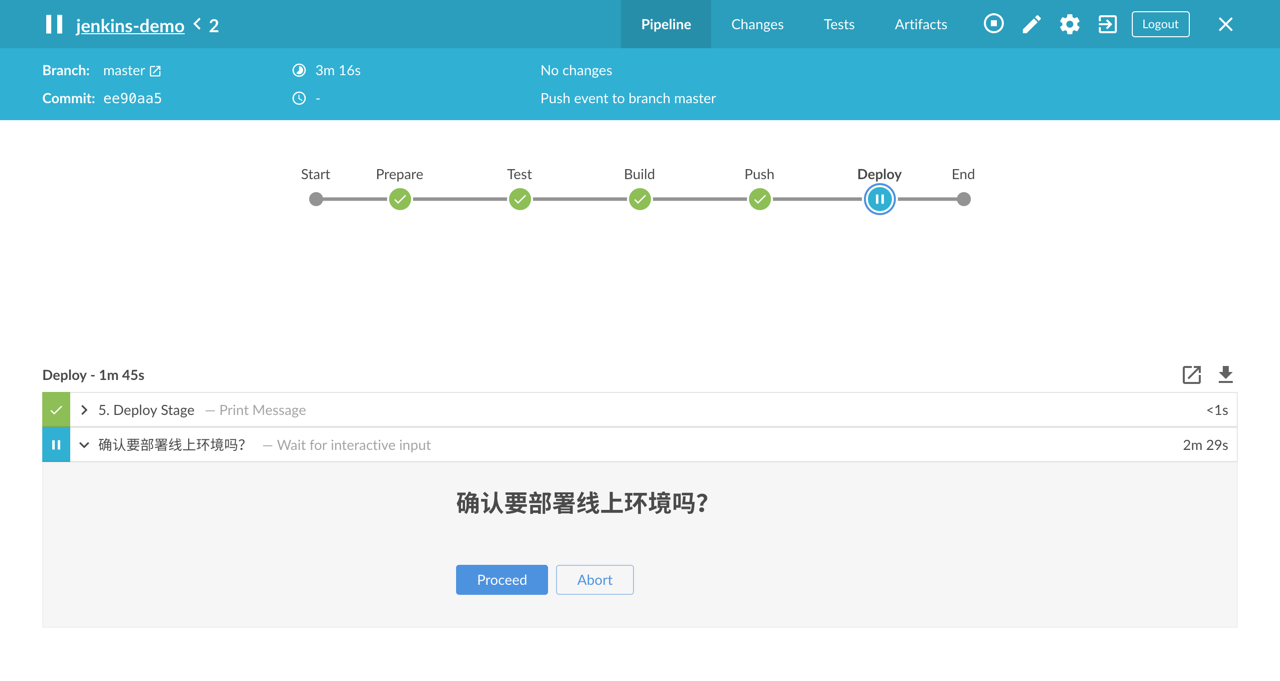
Task: Download the Deploy stage log
Action: [x=1225, y=375]
